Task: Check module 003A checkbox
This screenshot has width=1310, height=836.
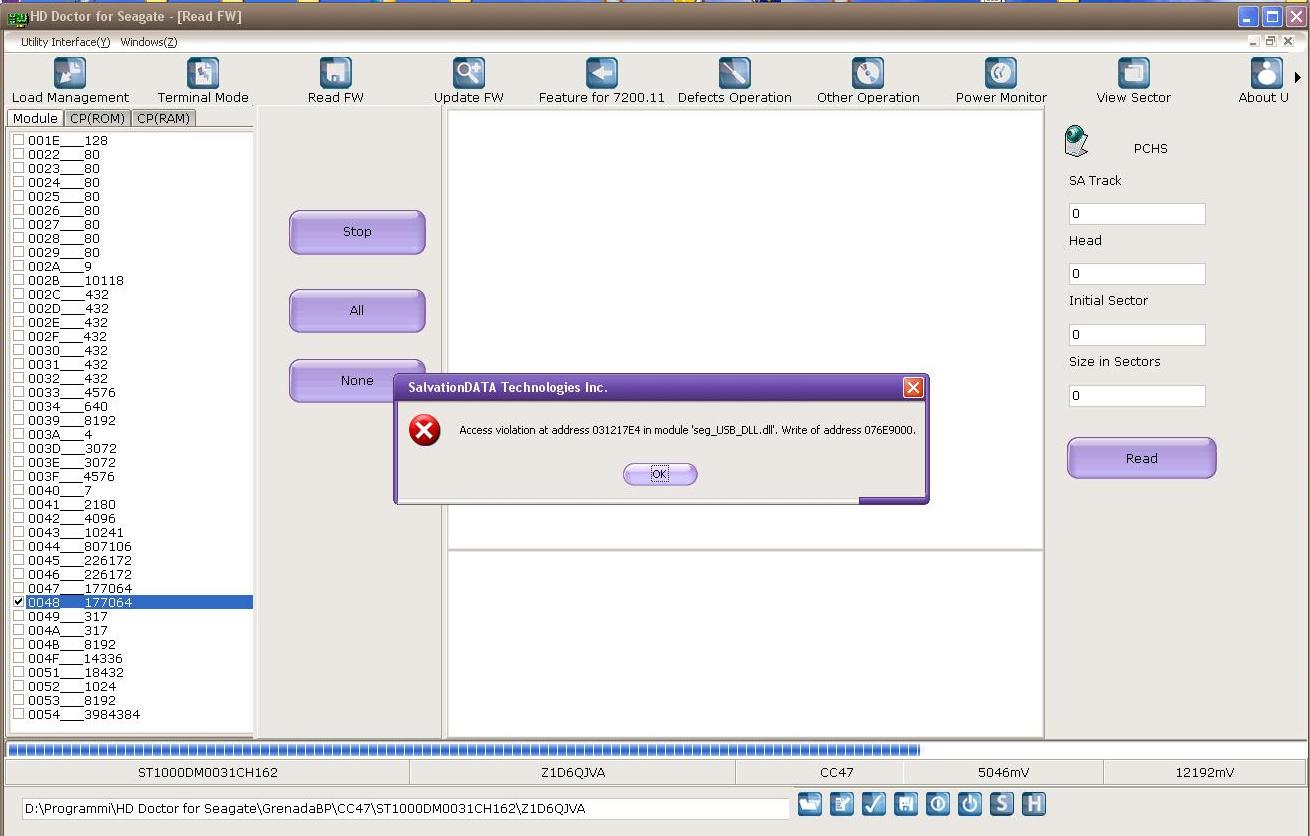Action: (x=18, y=434)
